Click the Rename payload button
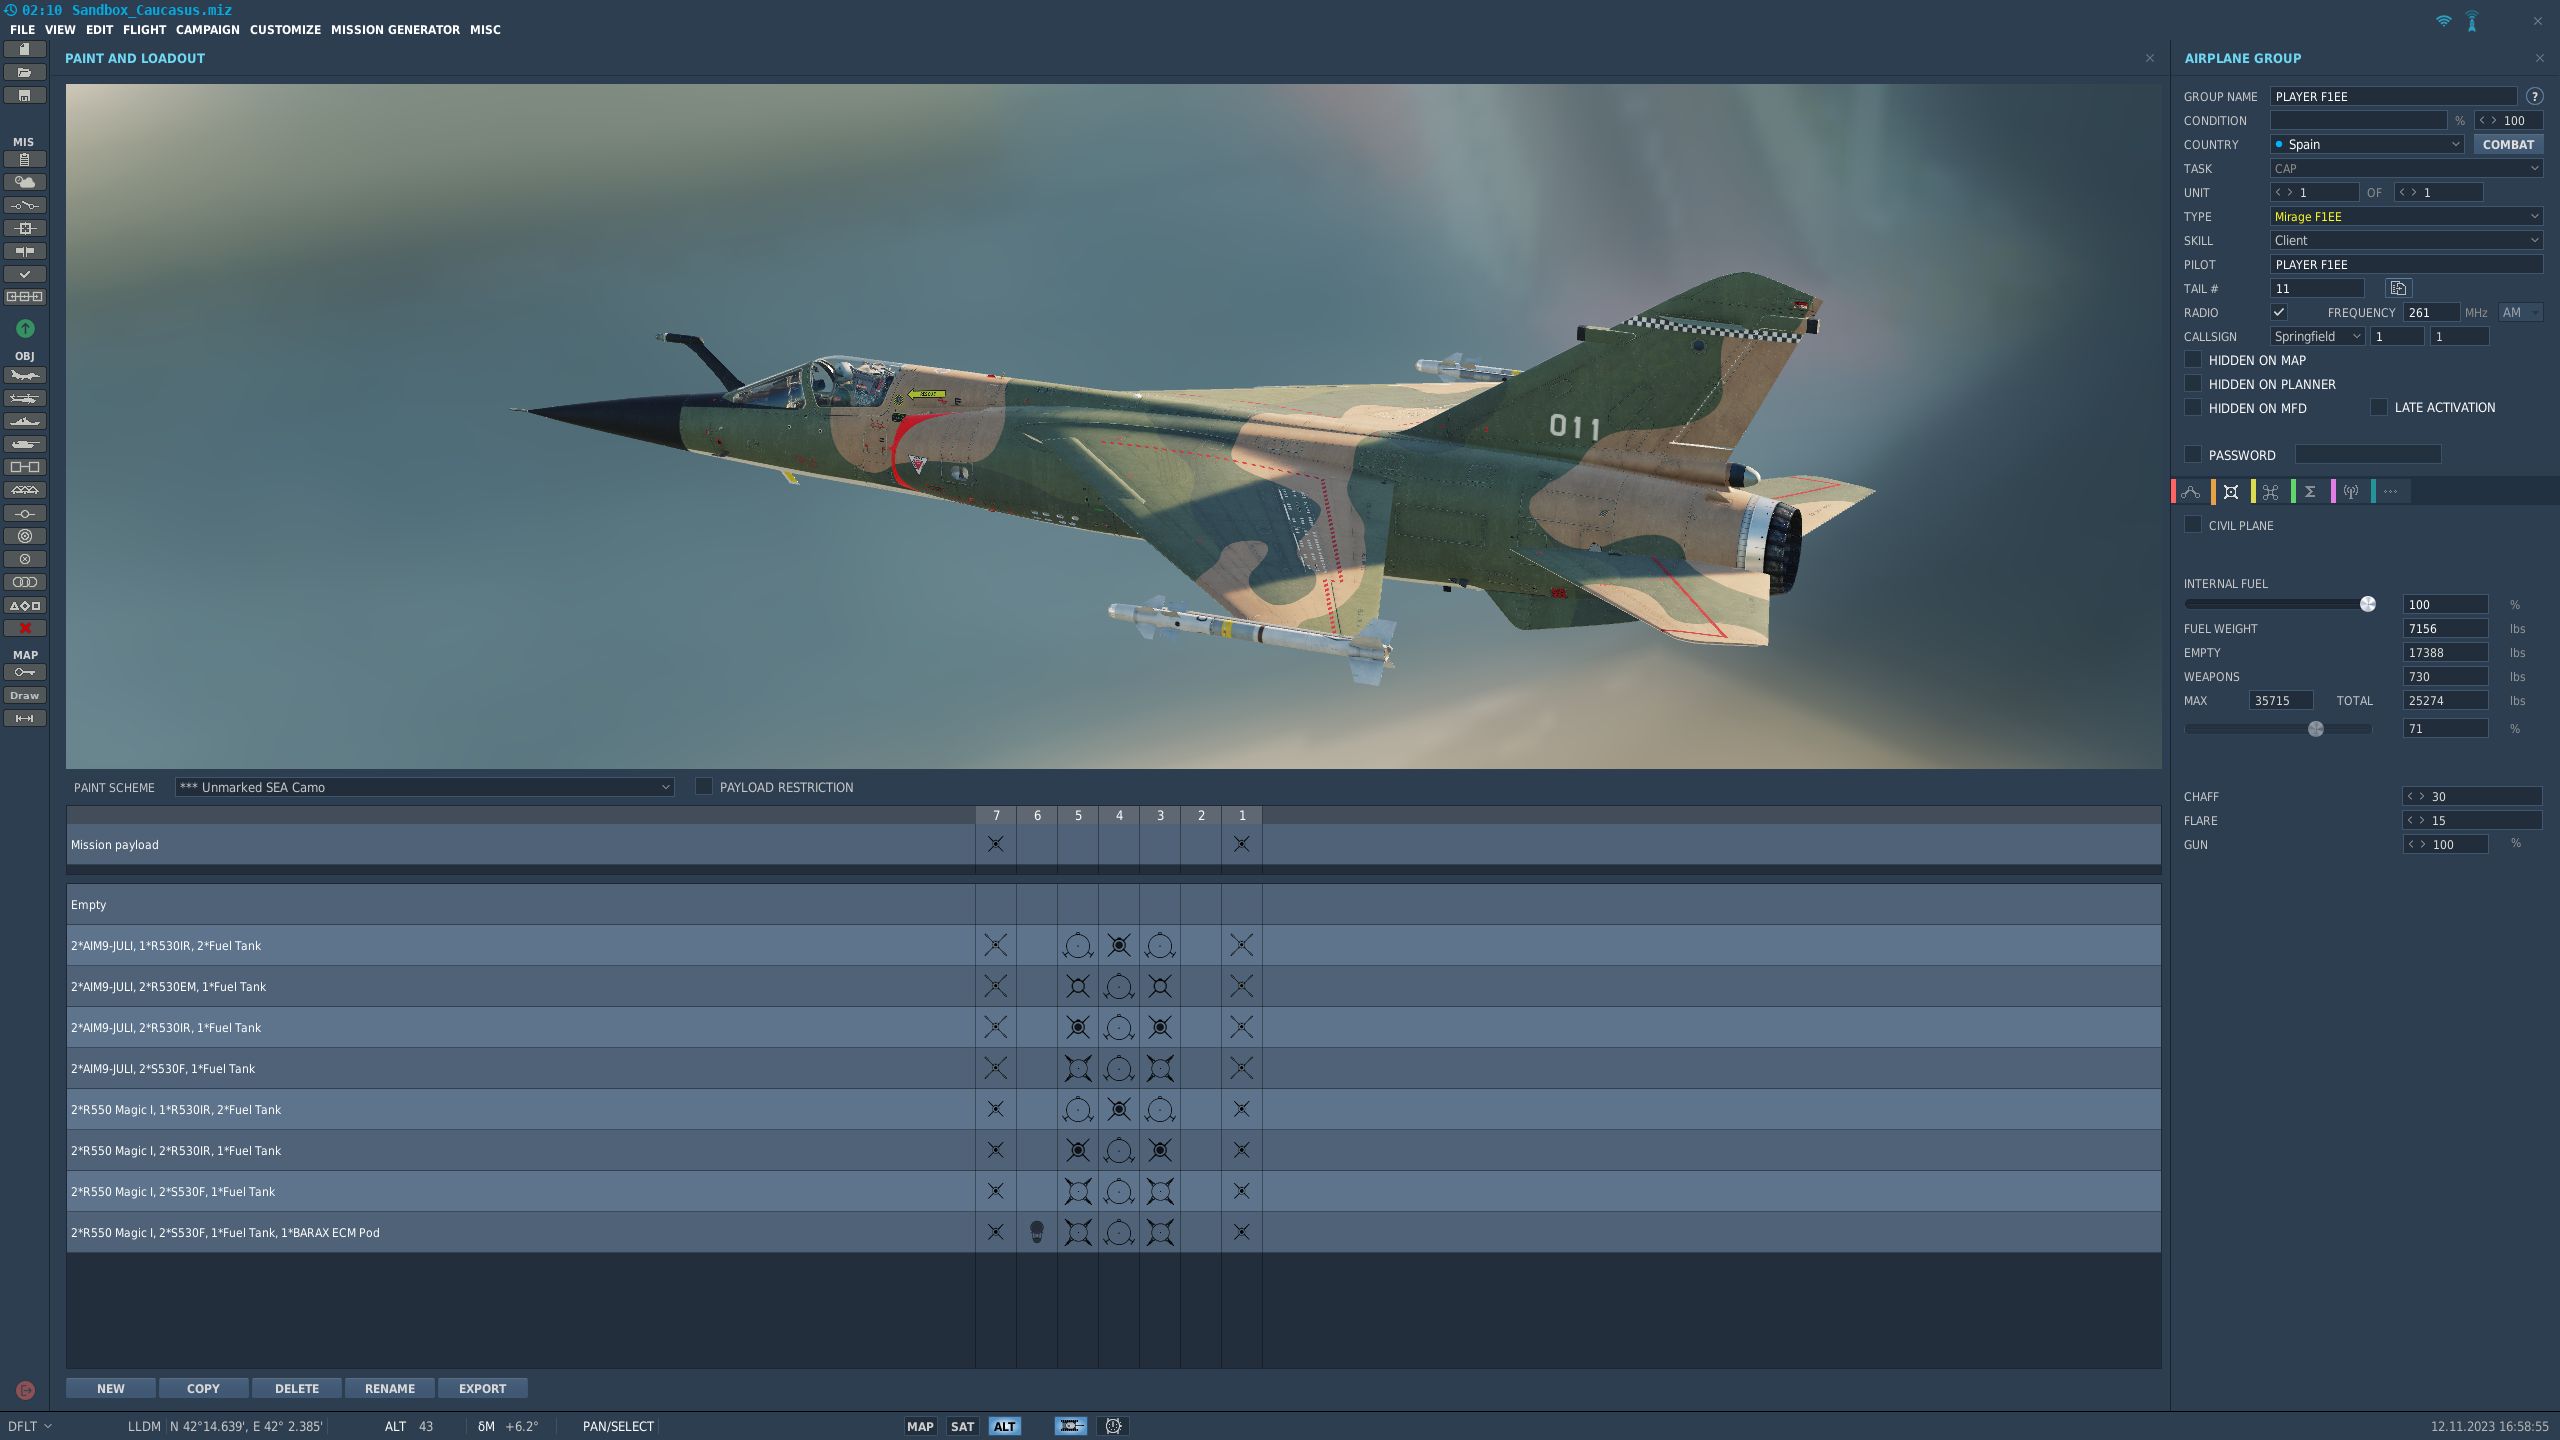The width and height of the screenshot is (2560, 1440). (389, 1388)
